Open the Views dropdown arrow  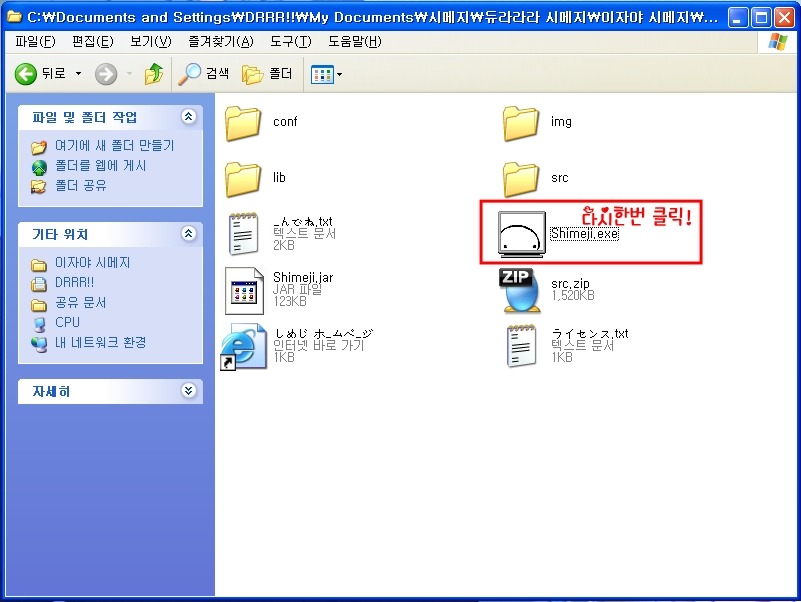coord(340,75)
